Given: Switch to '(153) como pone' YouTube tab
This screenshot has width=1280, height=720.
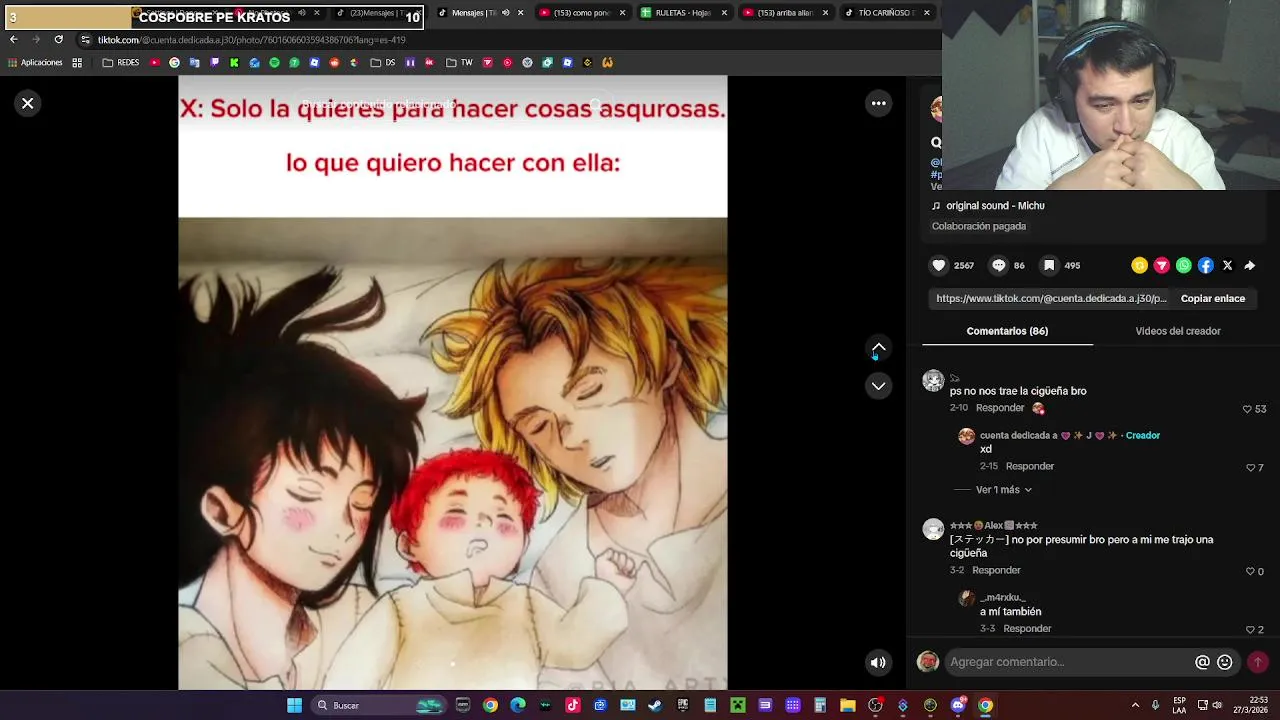Looking at the screenshot, I should tap(581, 13).
